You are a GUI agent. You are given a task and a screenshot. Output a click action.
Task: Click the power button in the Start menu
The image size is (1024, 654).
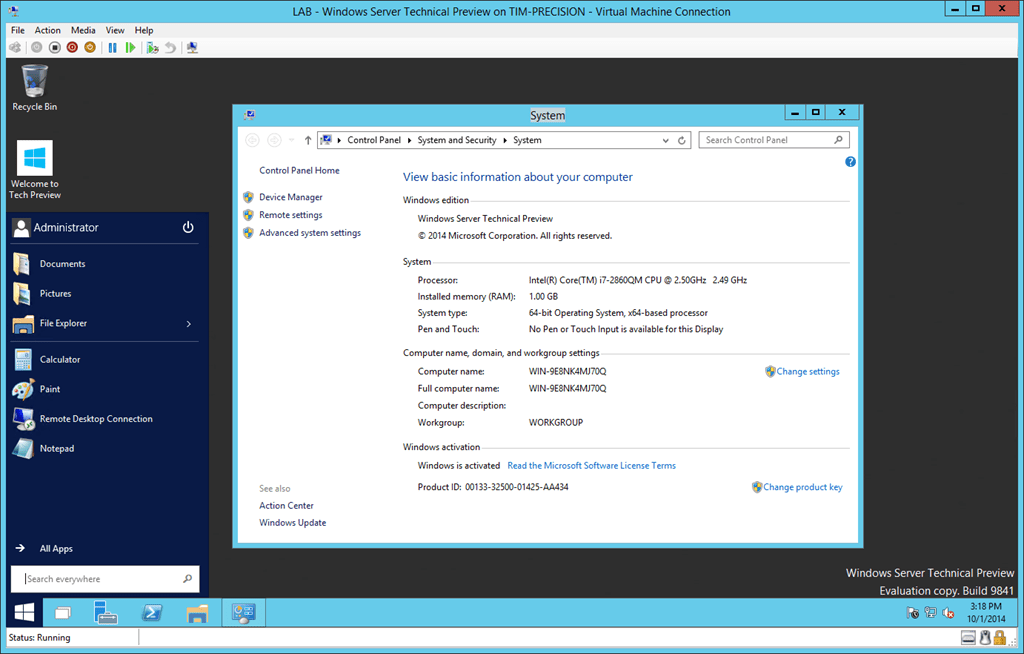pos(188,227)
